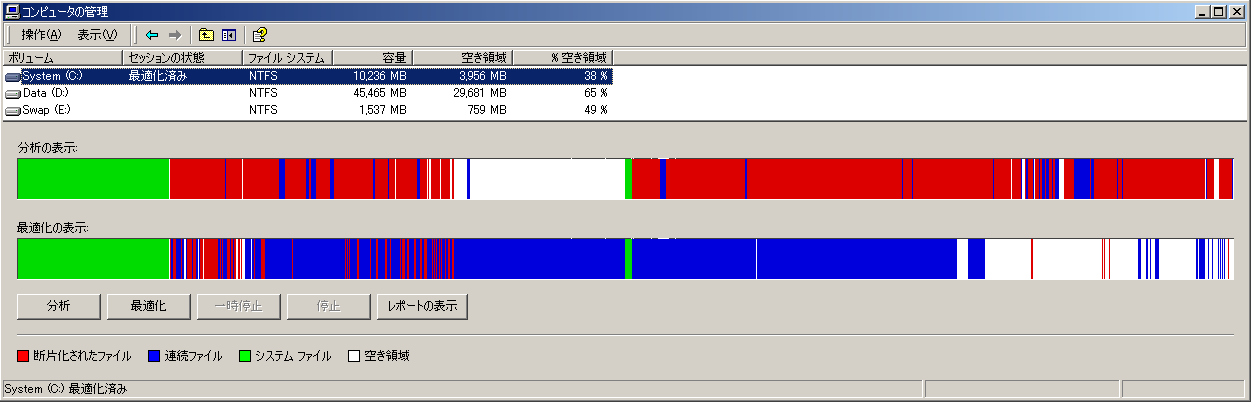Click the green システム ファイル legend swatch
Screen dimensions: 1251x402
click(x=244, y=356)
